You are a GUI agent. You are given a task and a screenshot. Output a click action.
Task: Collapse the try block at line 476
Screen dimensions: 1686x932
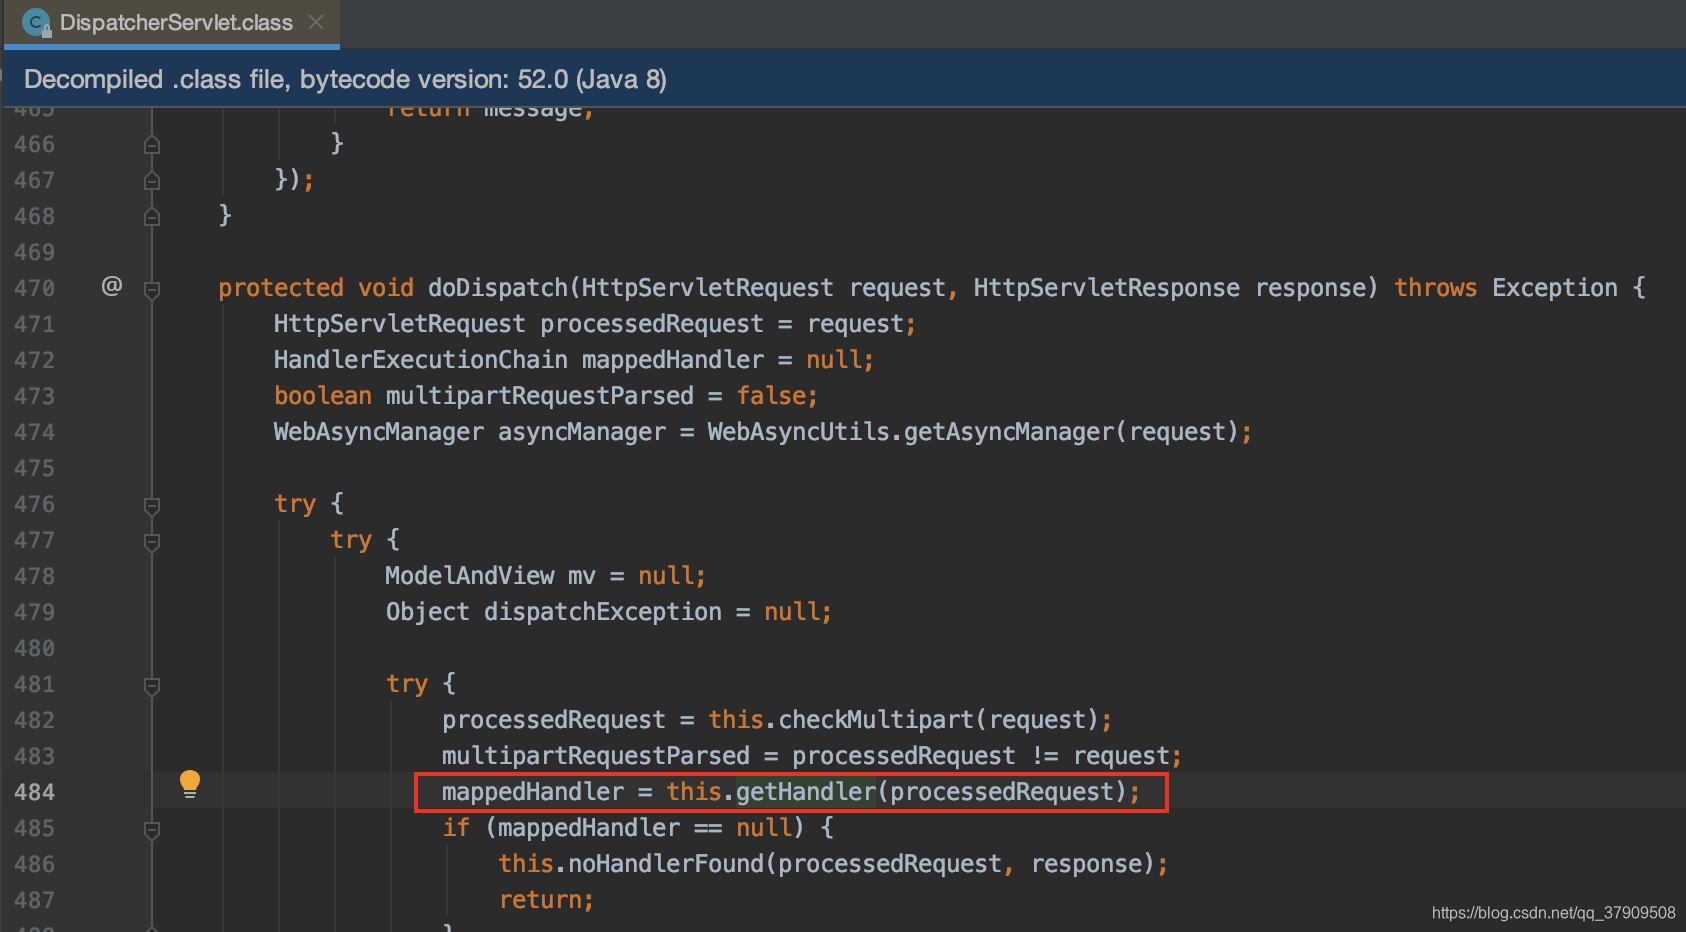tap(152, 506)
